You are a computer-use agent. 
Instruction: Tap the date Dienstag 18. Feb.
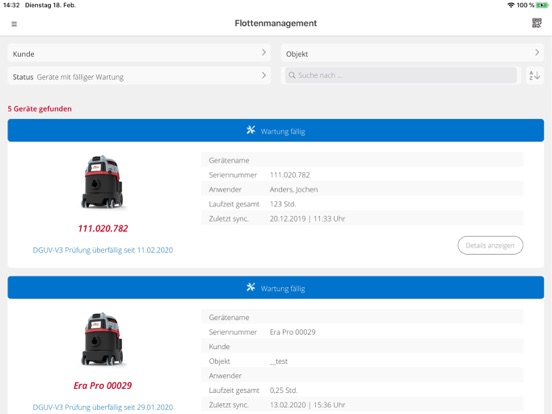point(50,5)
